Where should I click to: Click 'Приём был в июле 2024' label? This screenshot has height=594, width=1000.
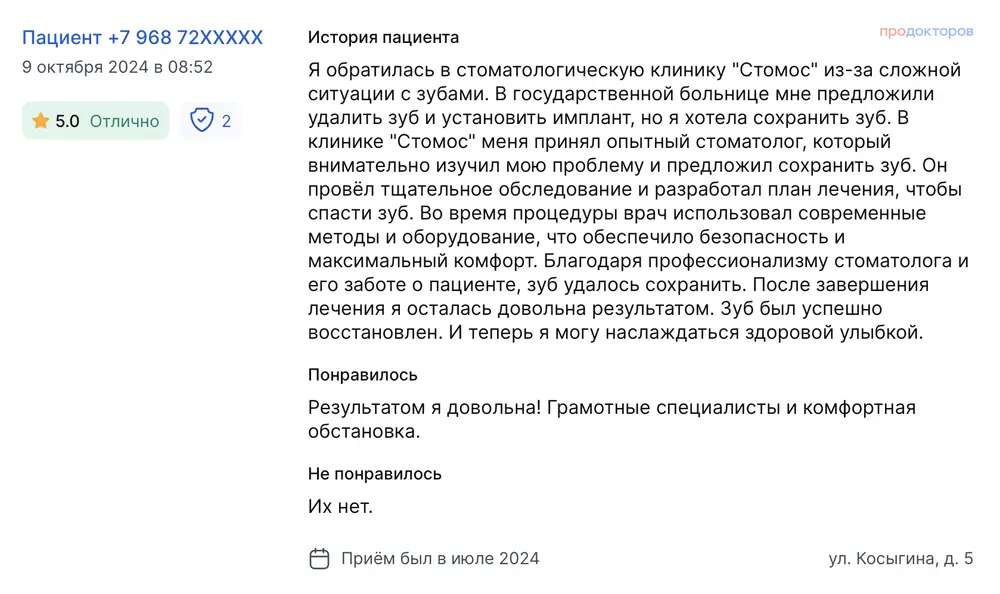click(x=440, y=558)
